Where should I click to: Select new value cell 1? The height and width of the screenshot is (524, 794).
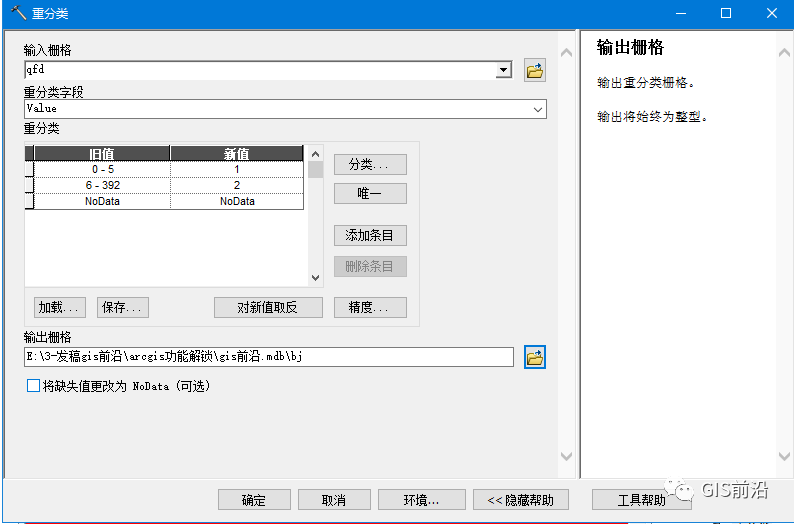pos(237,169)
